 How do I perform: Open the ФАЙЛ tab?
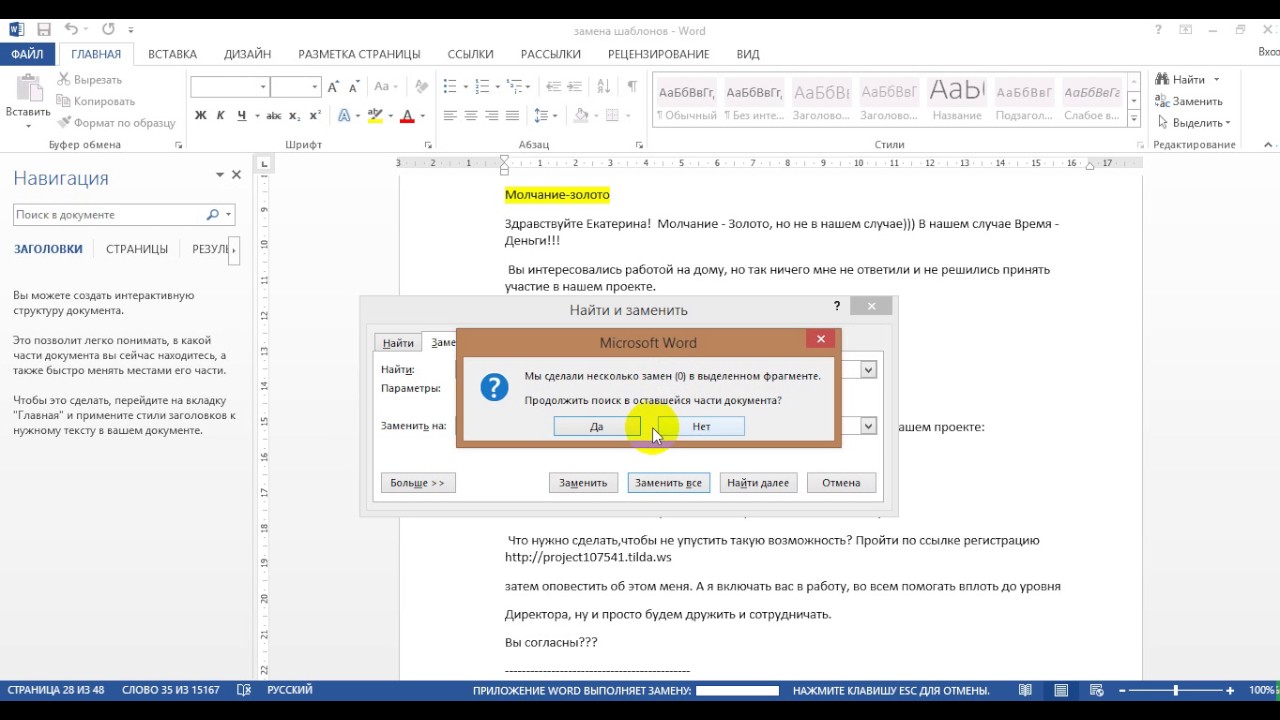point(27,54)
